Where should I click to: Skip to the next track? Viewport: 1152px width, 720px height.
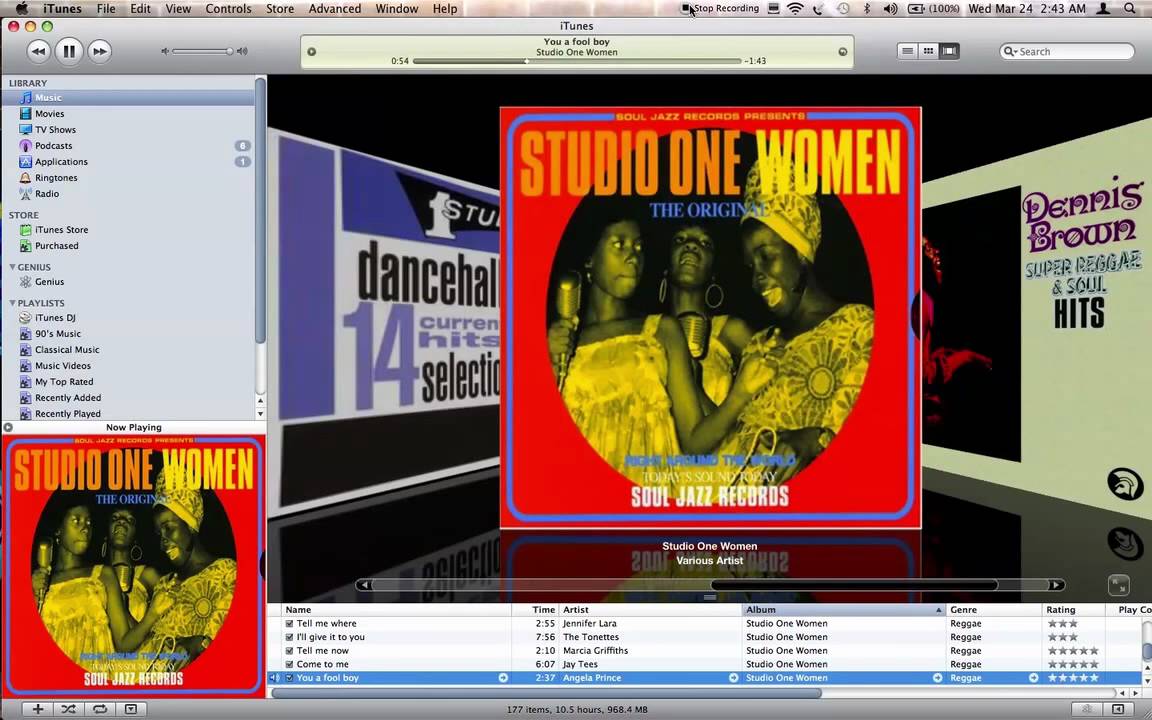click(x=99, y=51)
